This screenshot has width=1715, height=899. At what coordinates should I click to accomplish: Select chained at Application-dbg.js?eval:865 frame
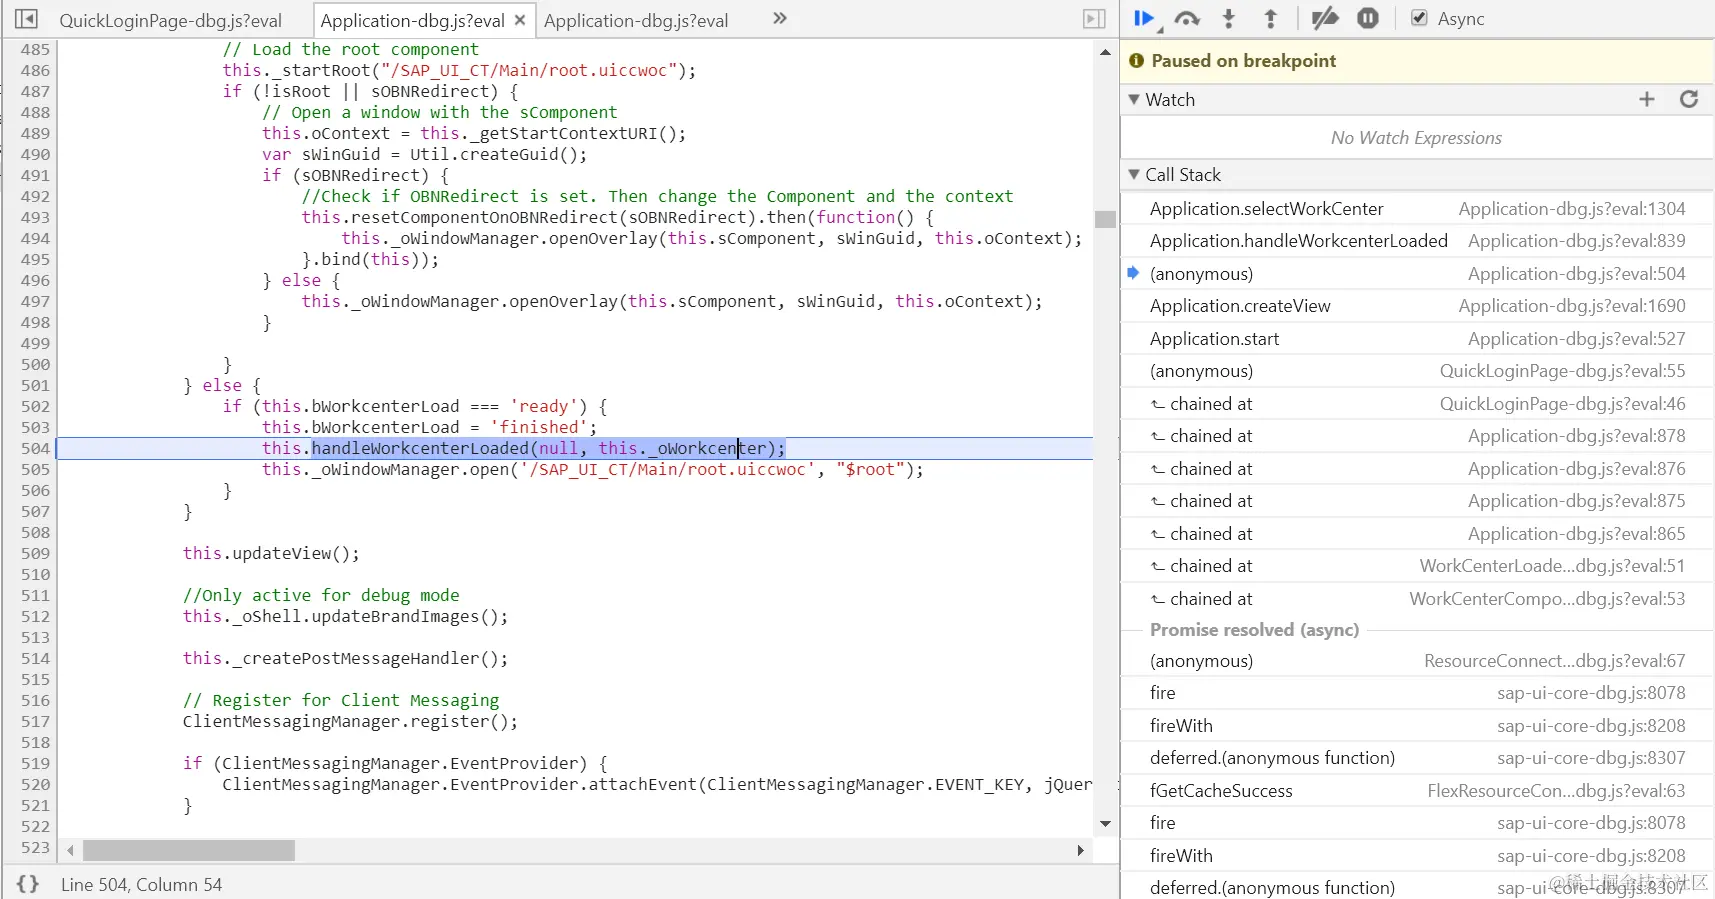pyautogui.click(x=1417, y=534)
